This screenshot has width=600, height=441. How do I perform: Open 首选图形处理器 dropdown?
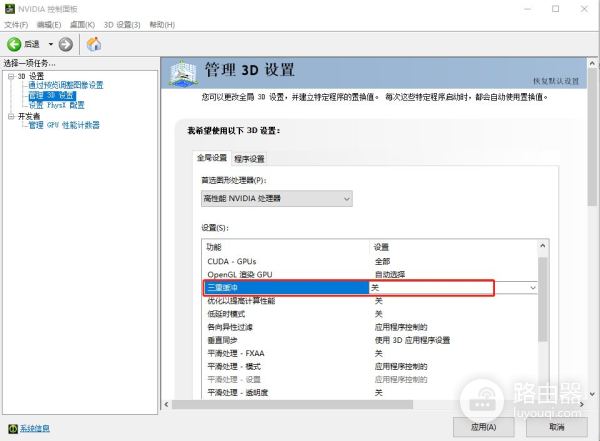pos(277,199)
